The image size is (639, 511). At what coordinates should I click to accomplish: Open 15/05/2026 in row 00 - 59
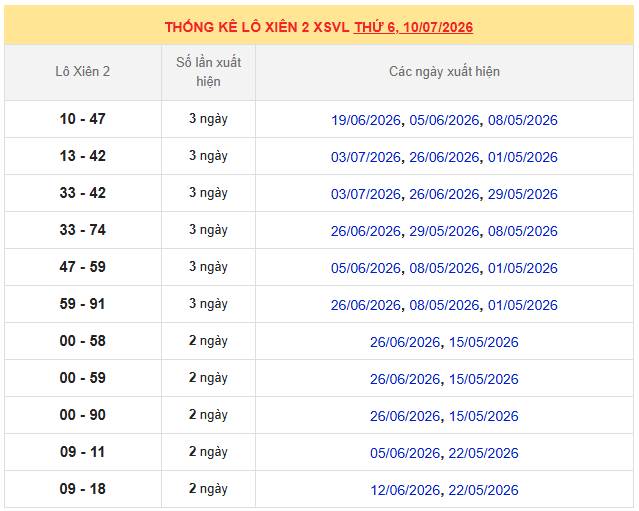(x=484, y=379)
